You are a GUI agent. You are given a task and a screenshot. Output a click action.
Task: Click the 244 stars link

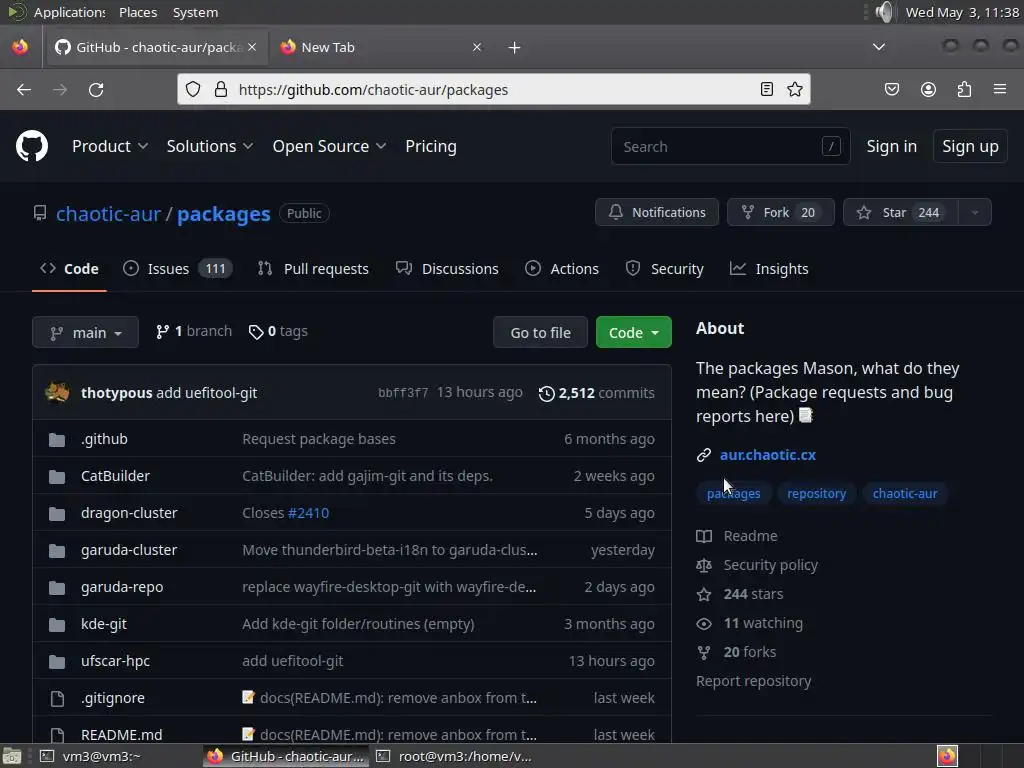coord(753,594)
